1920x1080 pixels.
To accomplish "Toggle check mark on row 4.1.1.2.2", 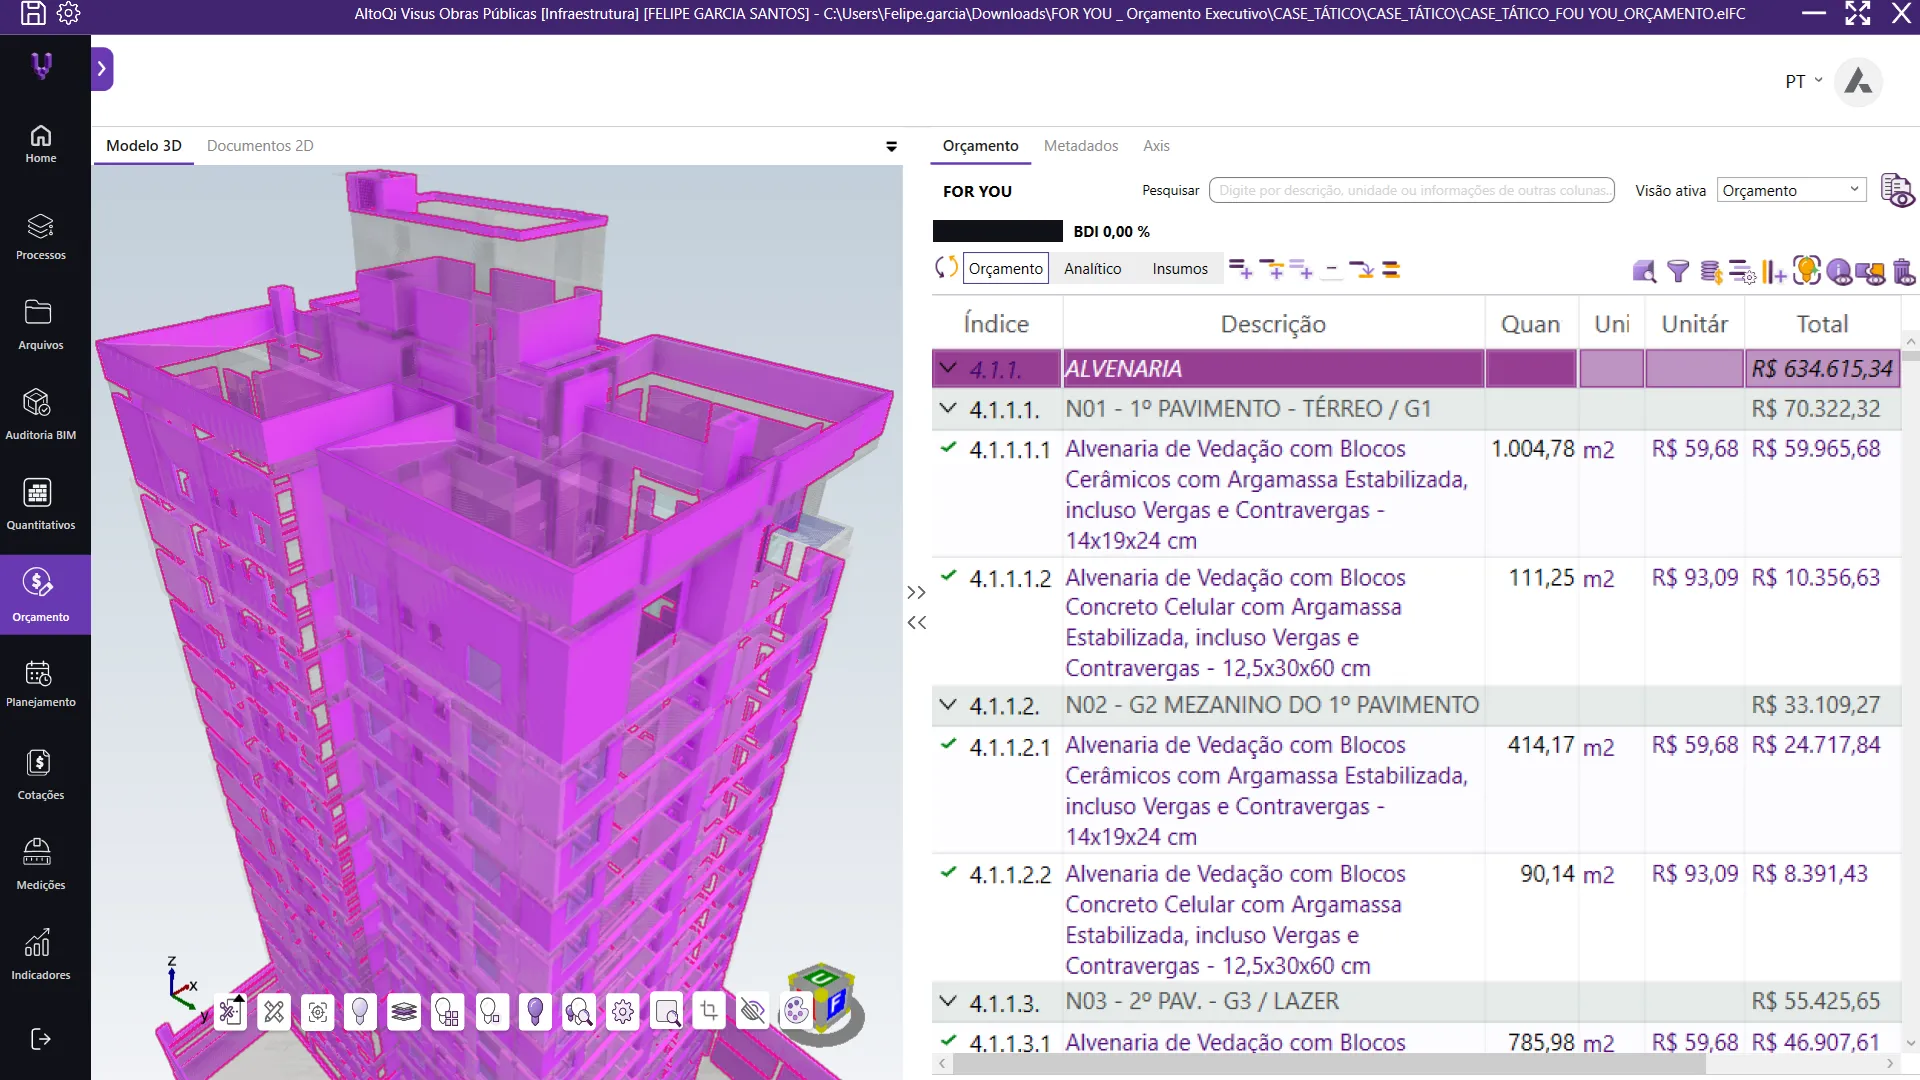I will [948, 872].
